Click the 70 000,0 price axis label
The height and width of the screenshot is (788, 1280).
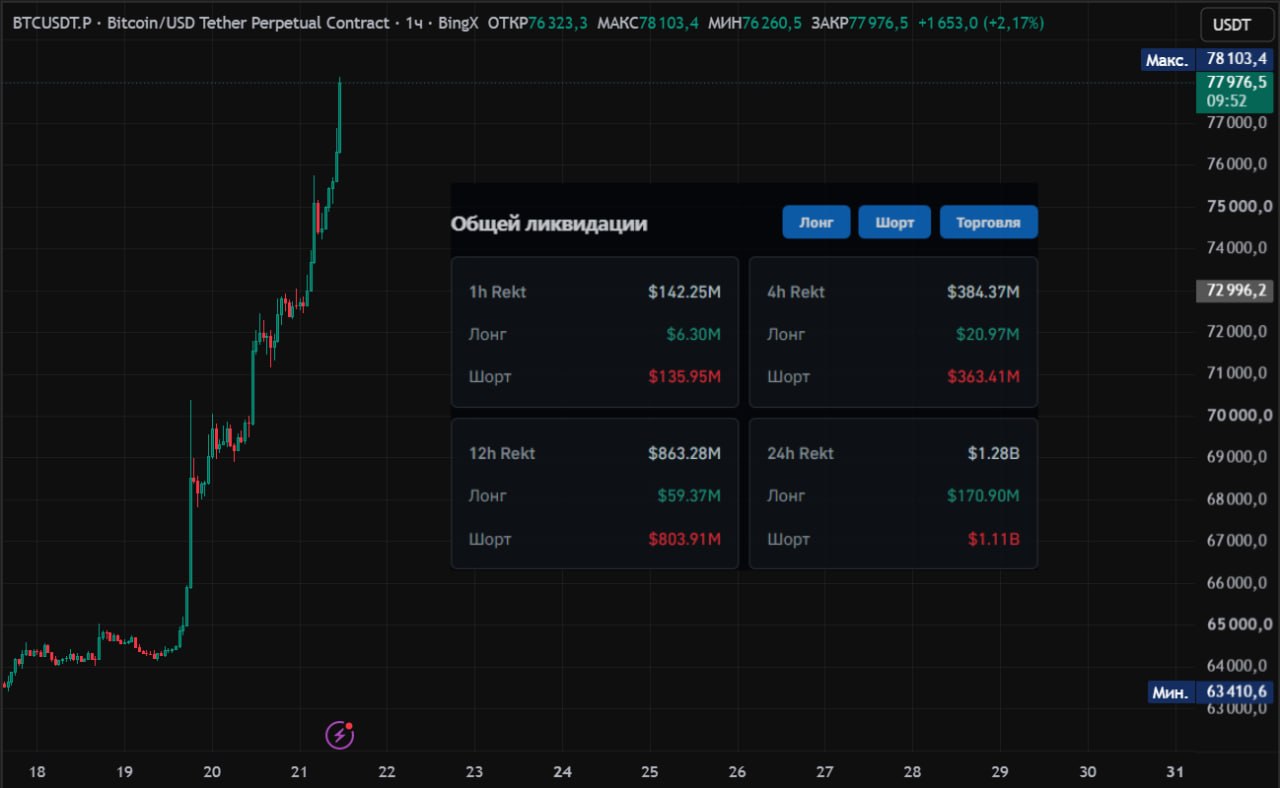pos(1240,415)
